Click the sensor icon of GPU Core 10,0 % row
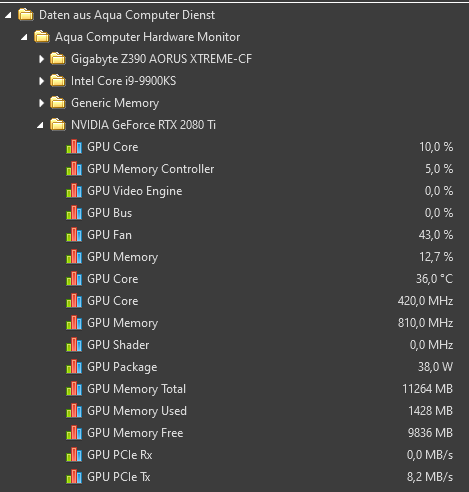Image resolution: width=469 pixels, height=492 pixels. 74,147
